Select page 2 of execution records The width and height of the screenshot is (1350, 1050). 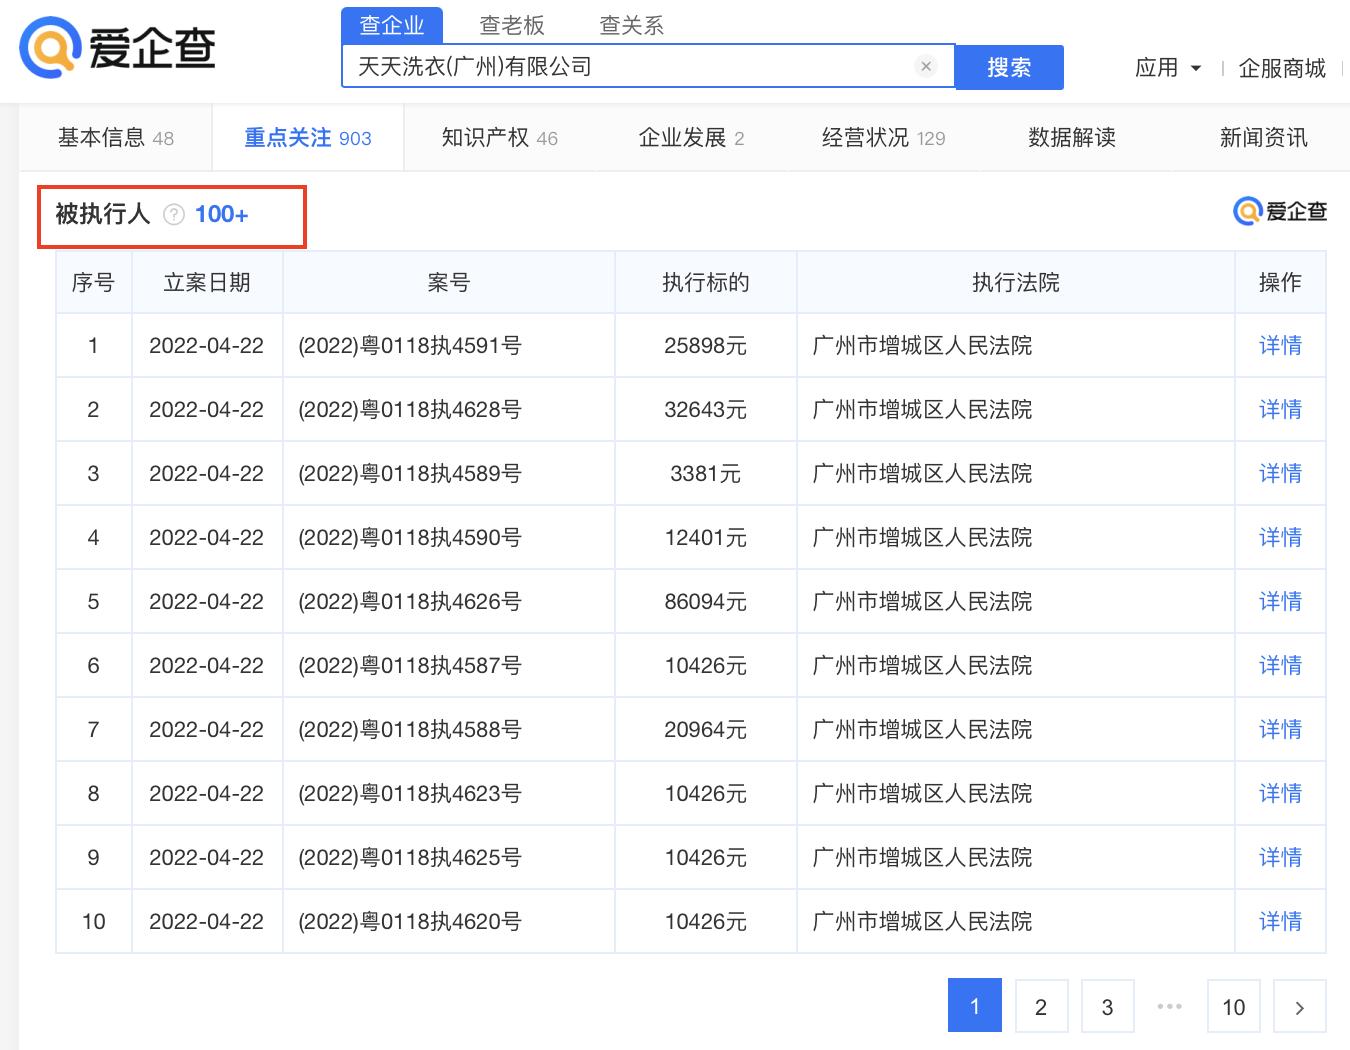coord(1041,1006)
